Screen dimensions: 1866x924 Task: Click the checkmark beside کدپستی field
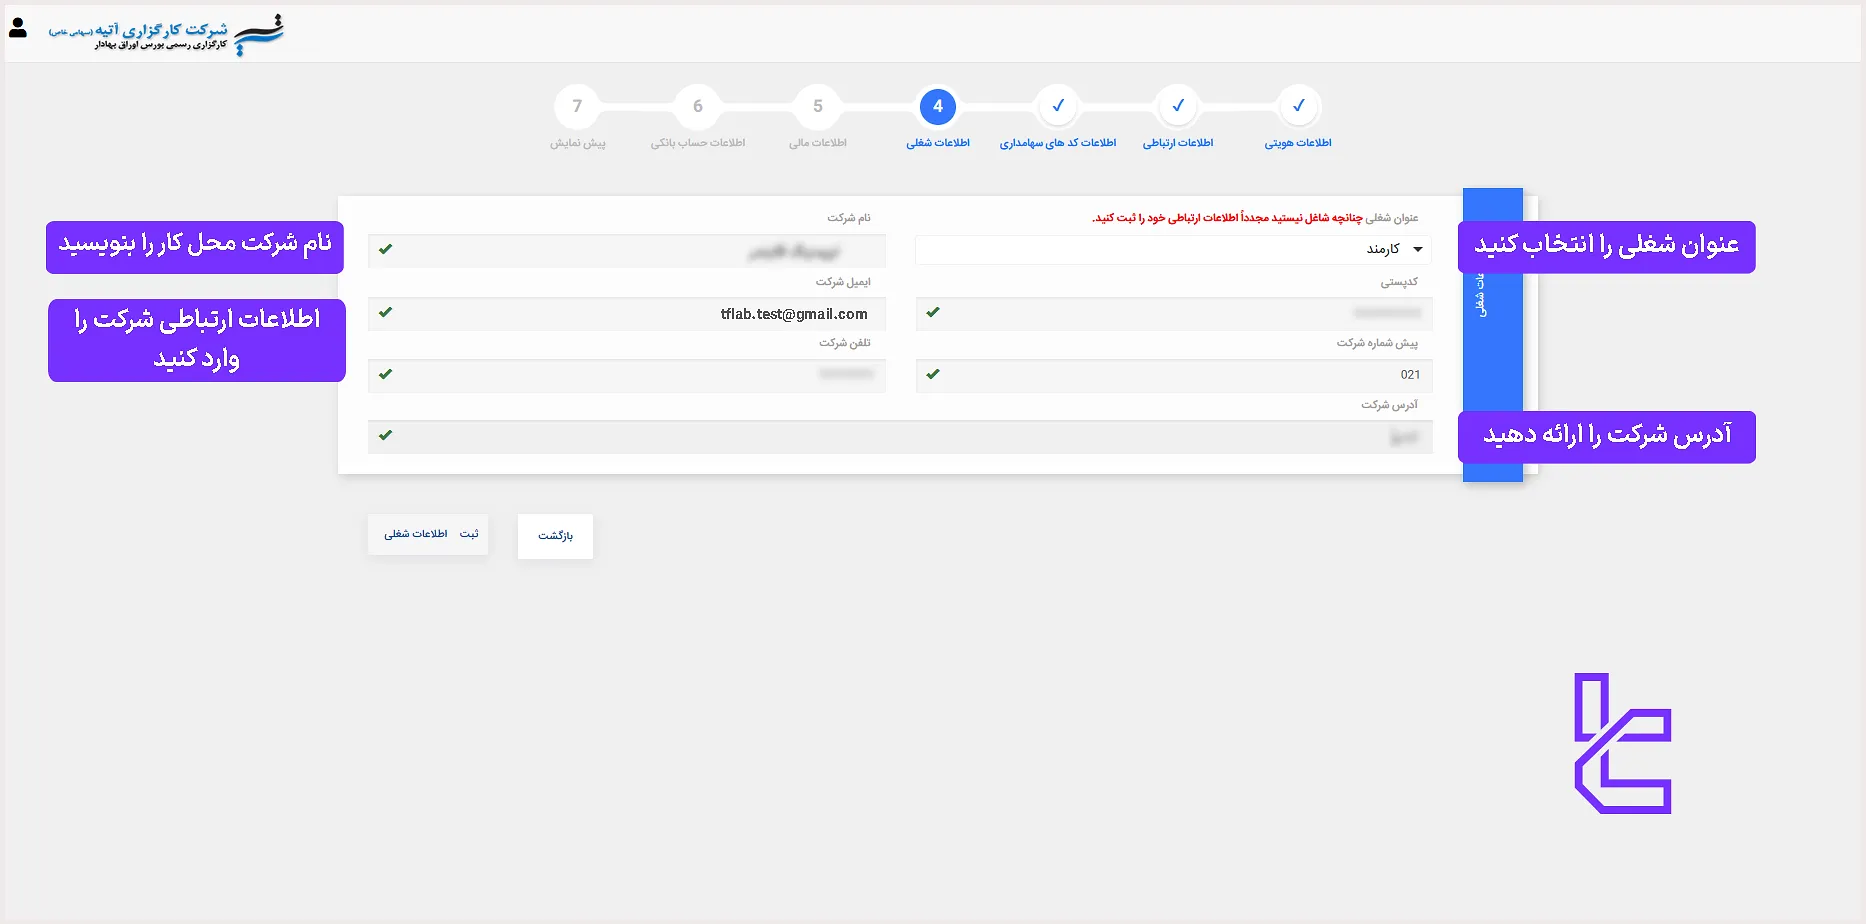coord(933,312)
